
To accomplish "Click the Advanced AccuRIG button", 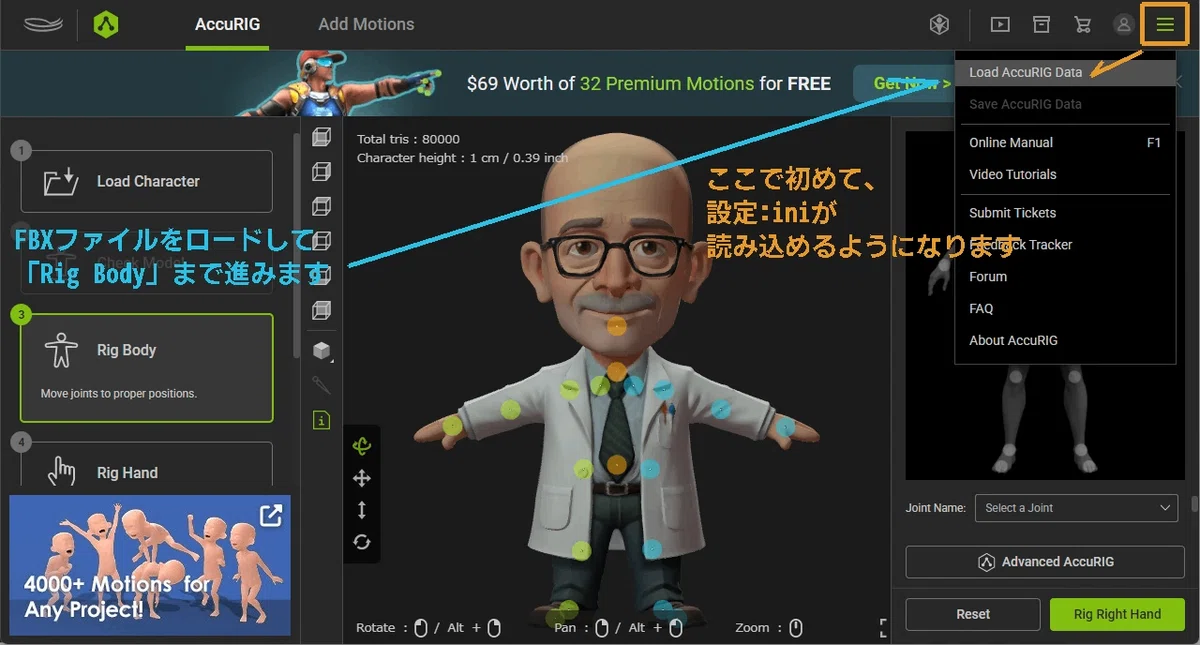I will pyautogui.click(x=1045, y=562).
